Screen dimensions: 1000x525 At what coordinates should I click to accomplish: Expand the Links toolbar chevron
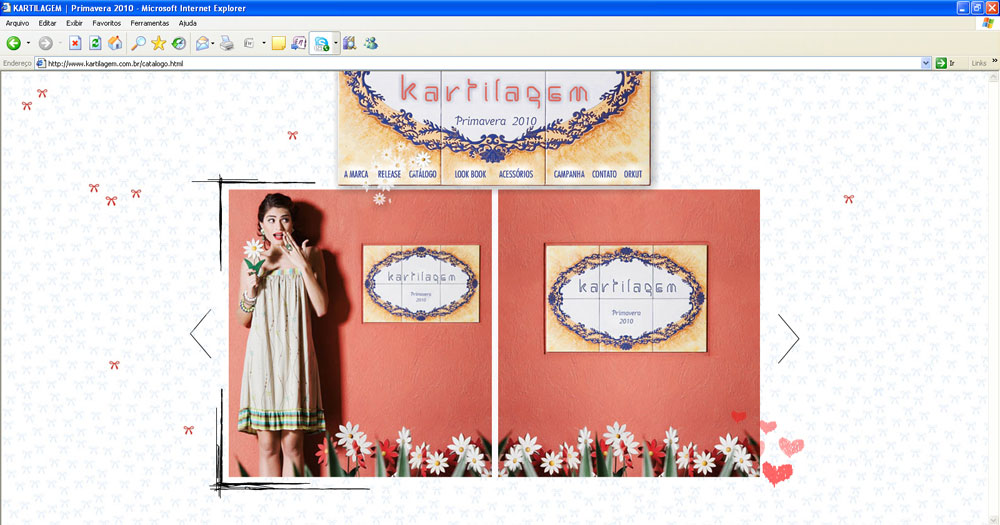[x=994, y=61]
